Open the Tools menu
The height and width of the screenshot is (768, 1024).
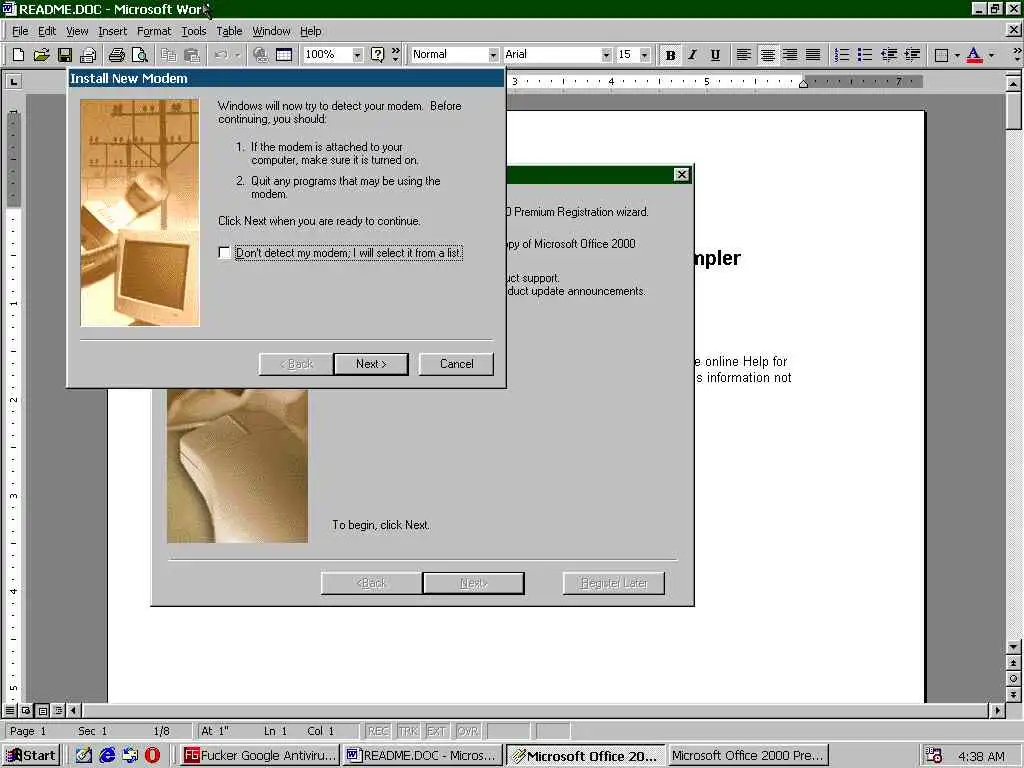click(193, 31)
